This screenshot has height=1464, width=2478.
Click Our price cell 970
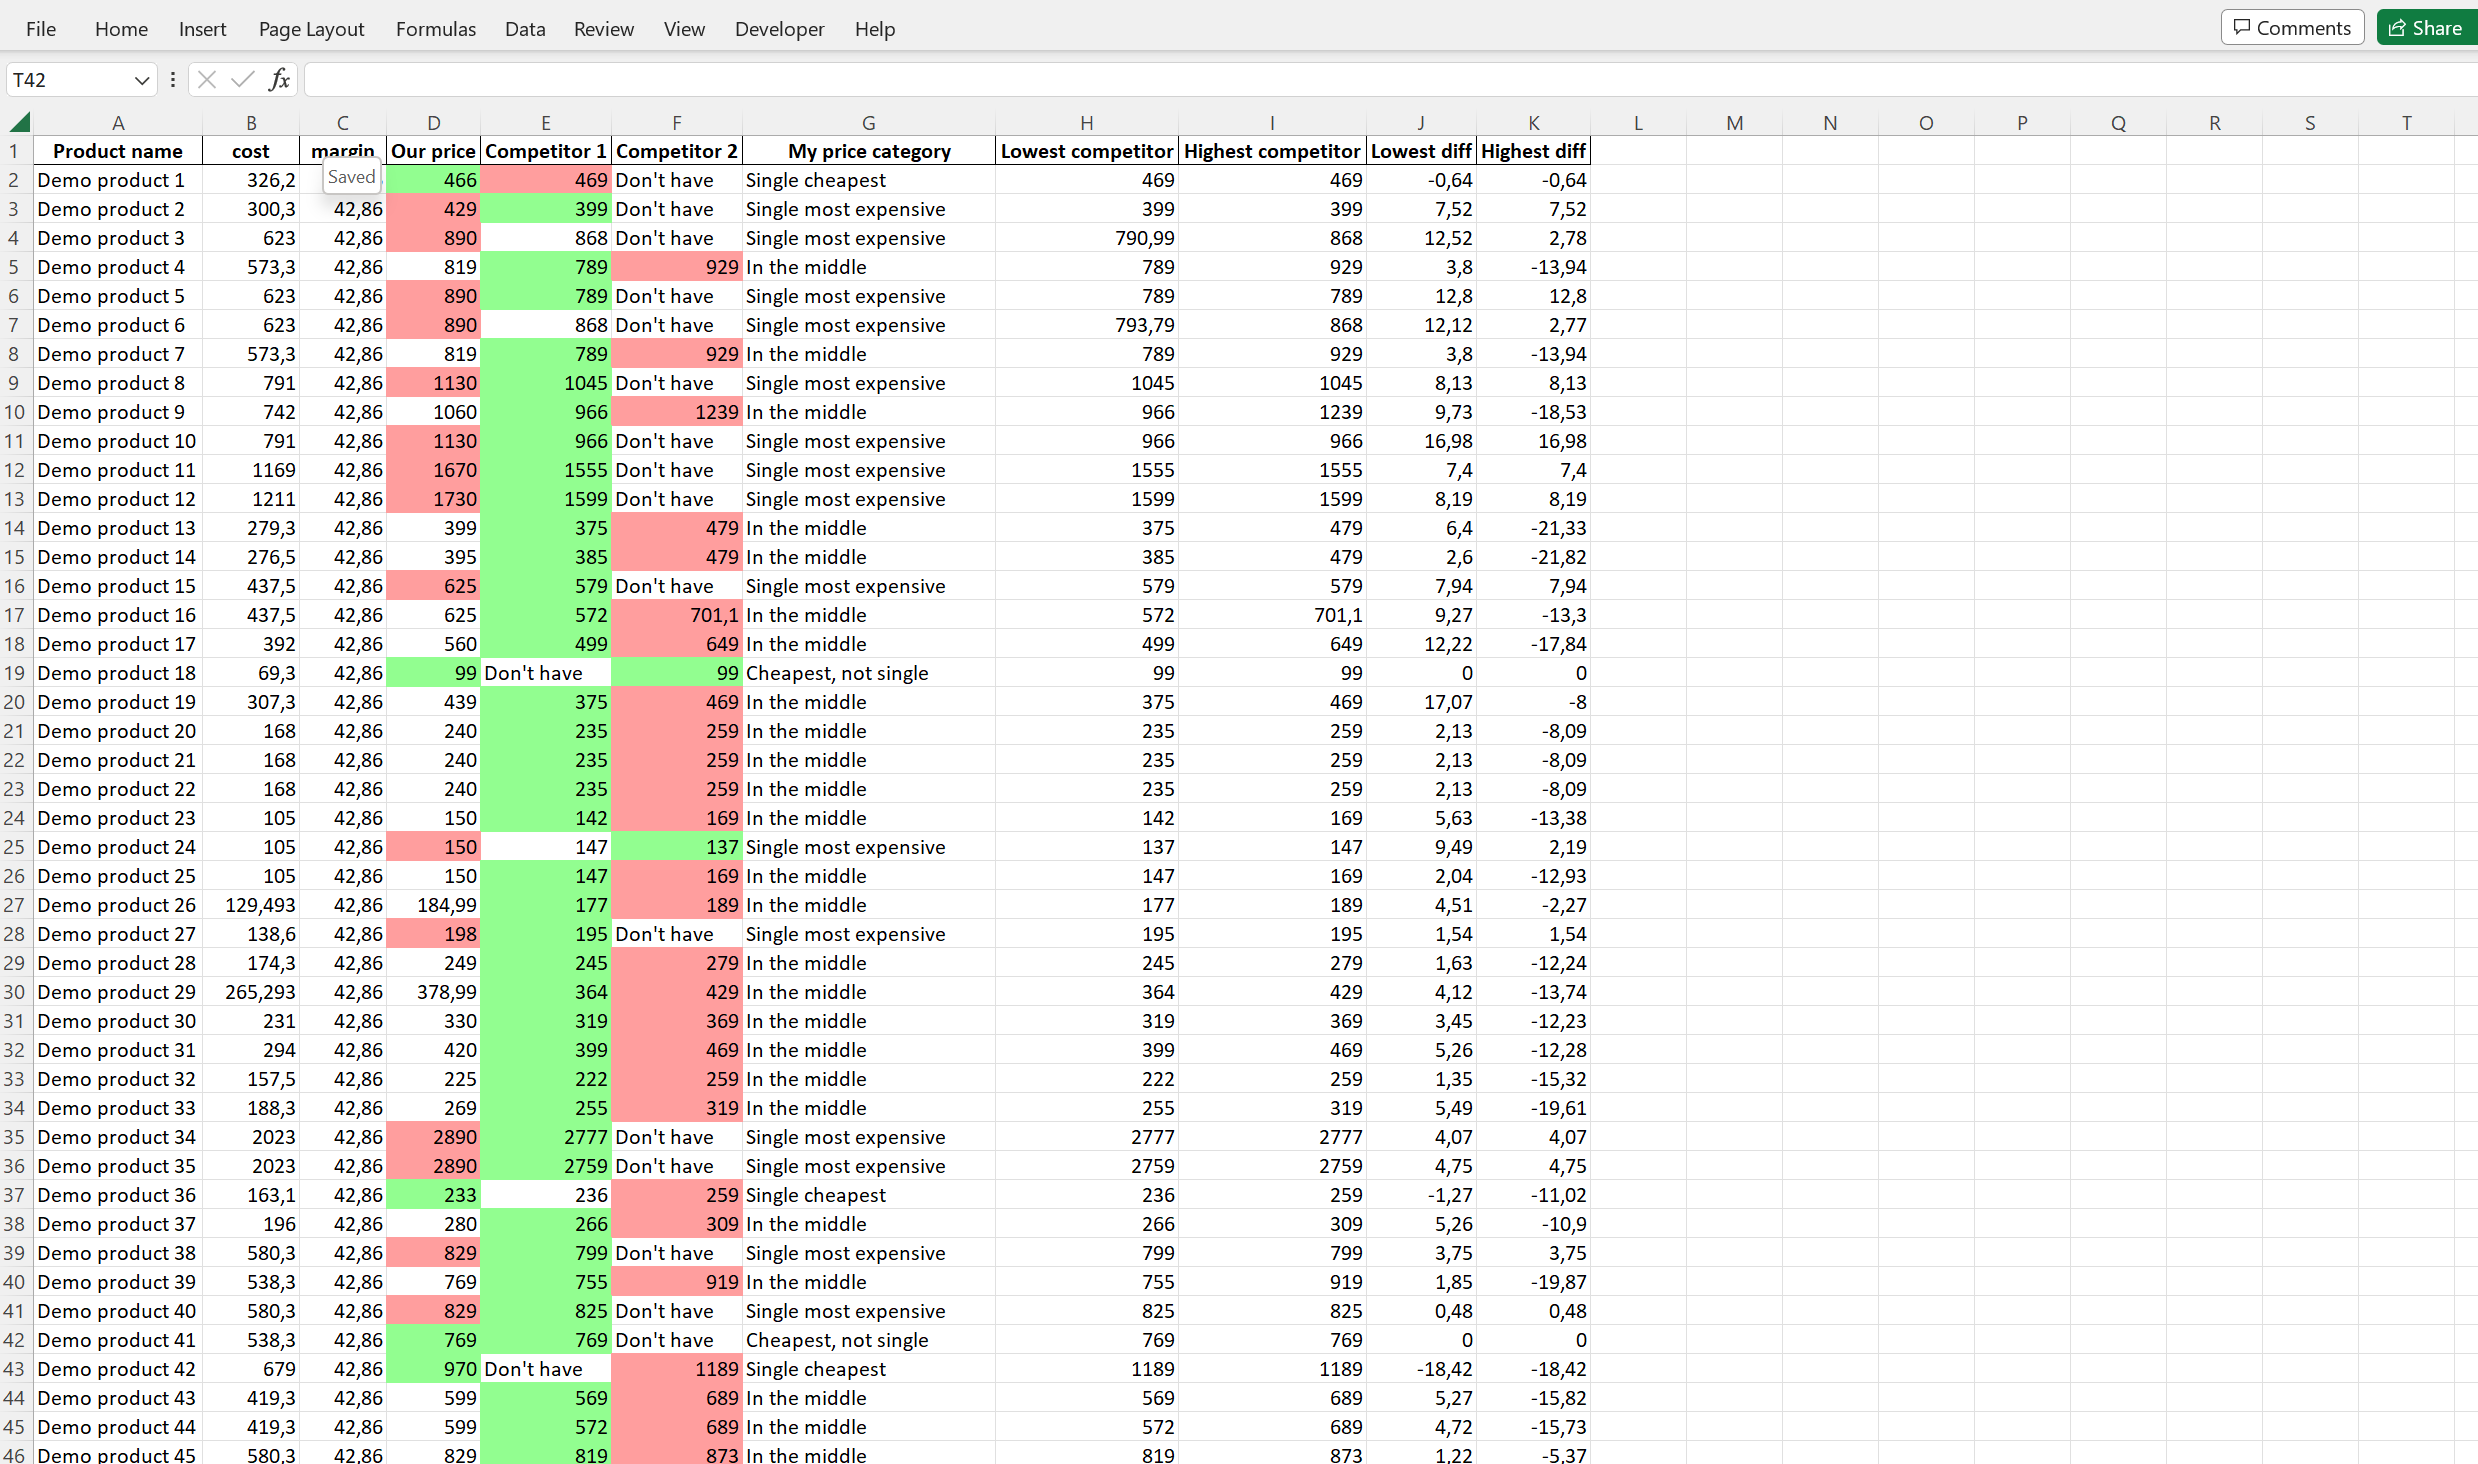pos(433,1369)
